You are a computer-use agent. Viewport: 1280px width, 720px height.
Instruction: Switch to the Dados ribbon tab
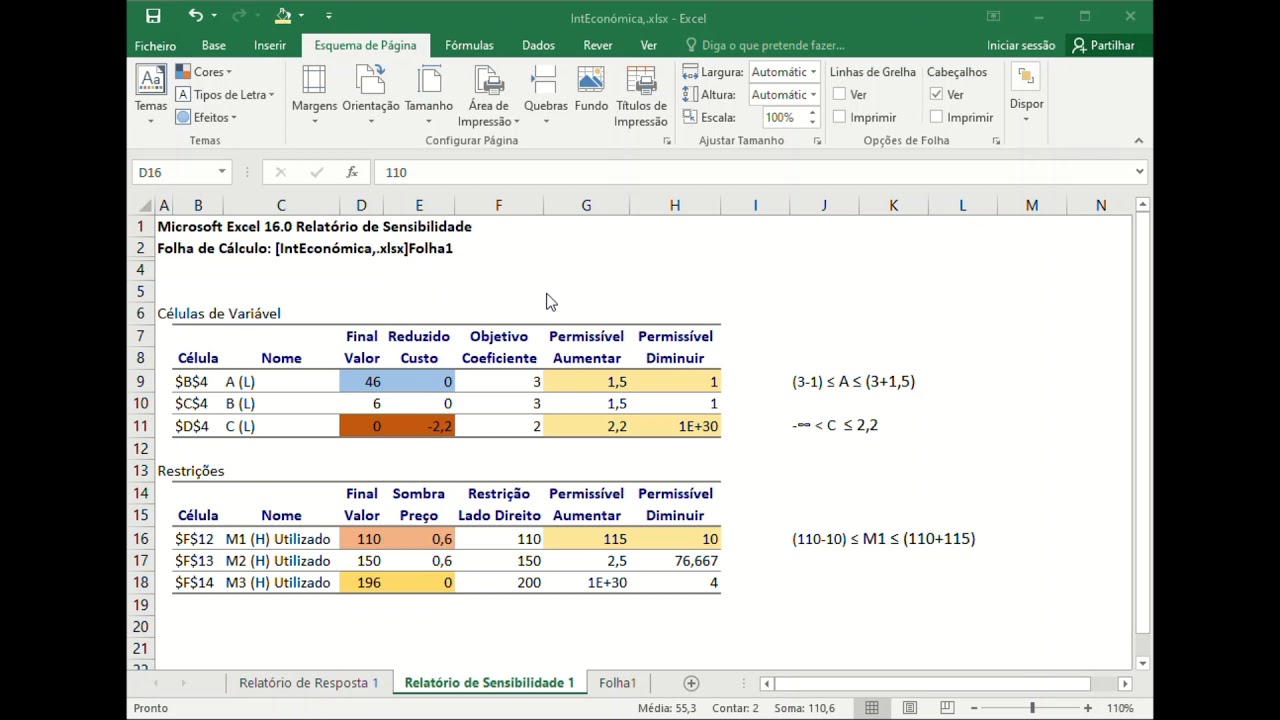click(x=538, y=45)
